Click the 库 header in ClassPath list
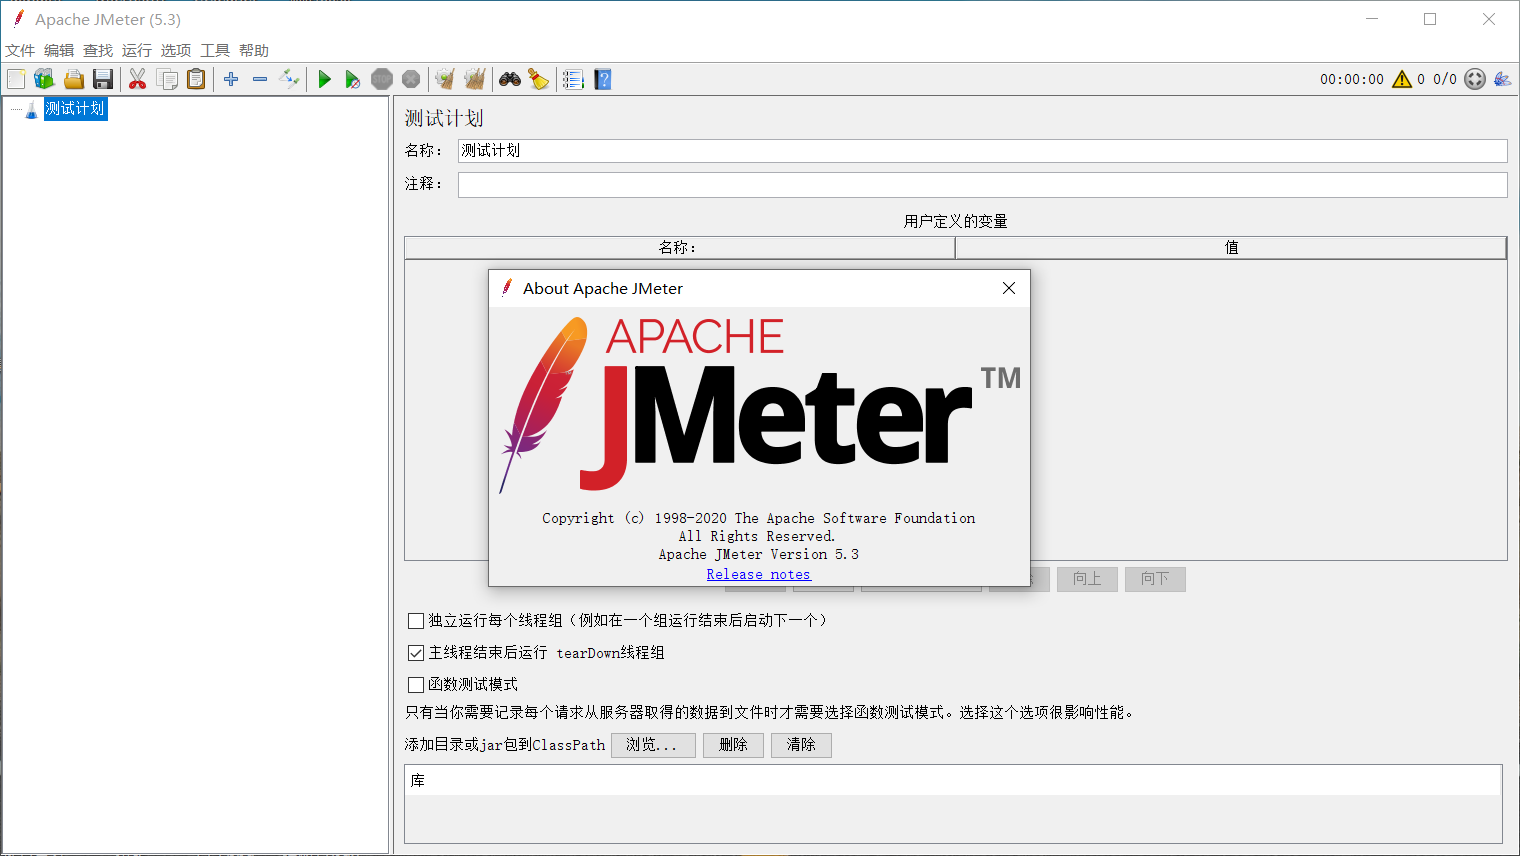Screen dimensions: 1520x856 [953, 781]
